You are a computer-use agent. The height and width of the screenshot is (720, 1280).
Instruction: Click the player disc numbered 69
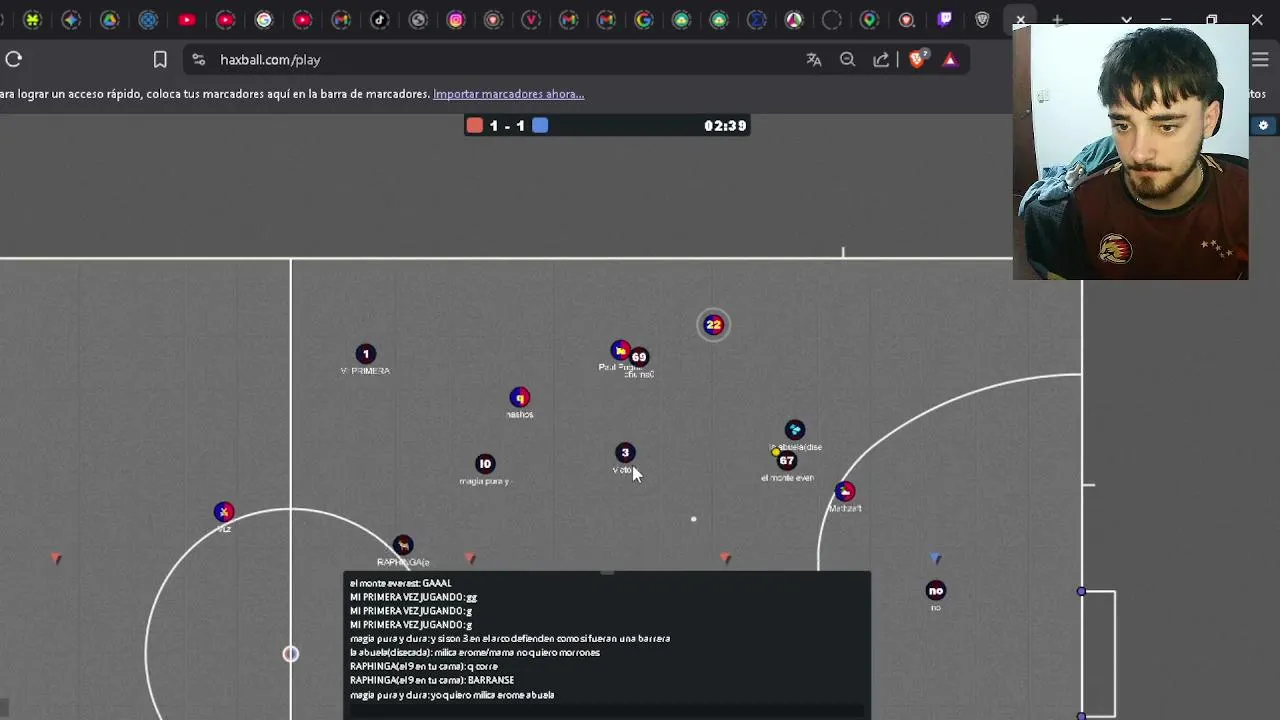click(639, 357)
